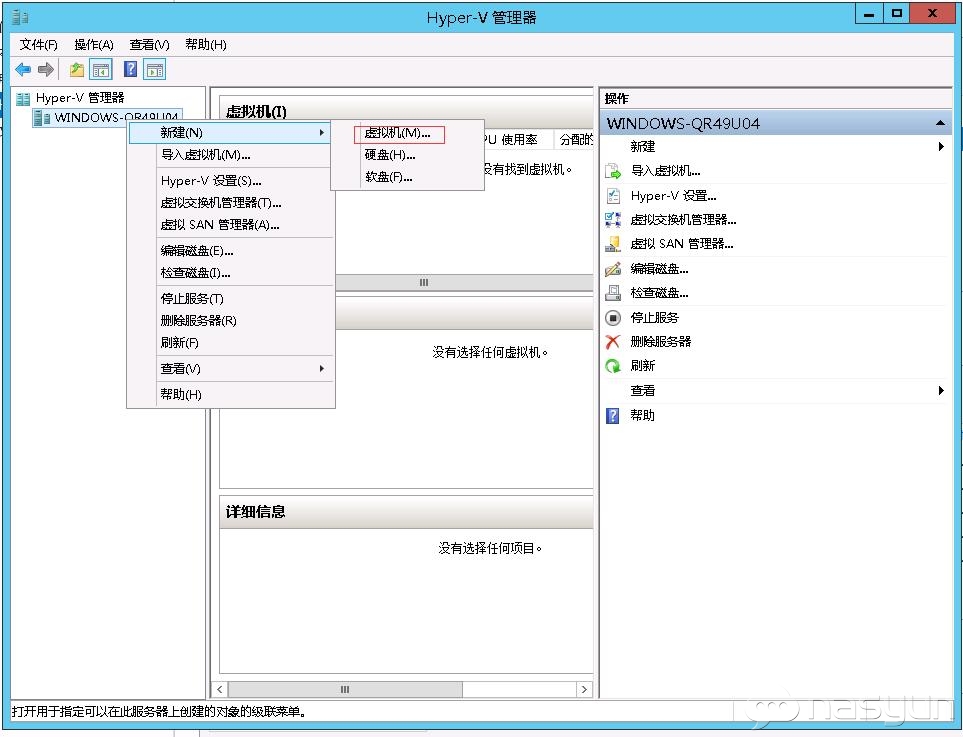Click the 编辑磁盘 pencil icon in actions pane

(x=613, y=268)
